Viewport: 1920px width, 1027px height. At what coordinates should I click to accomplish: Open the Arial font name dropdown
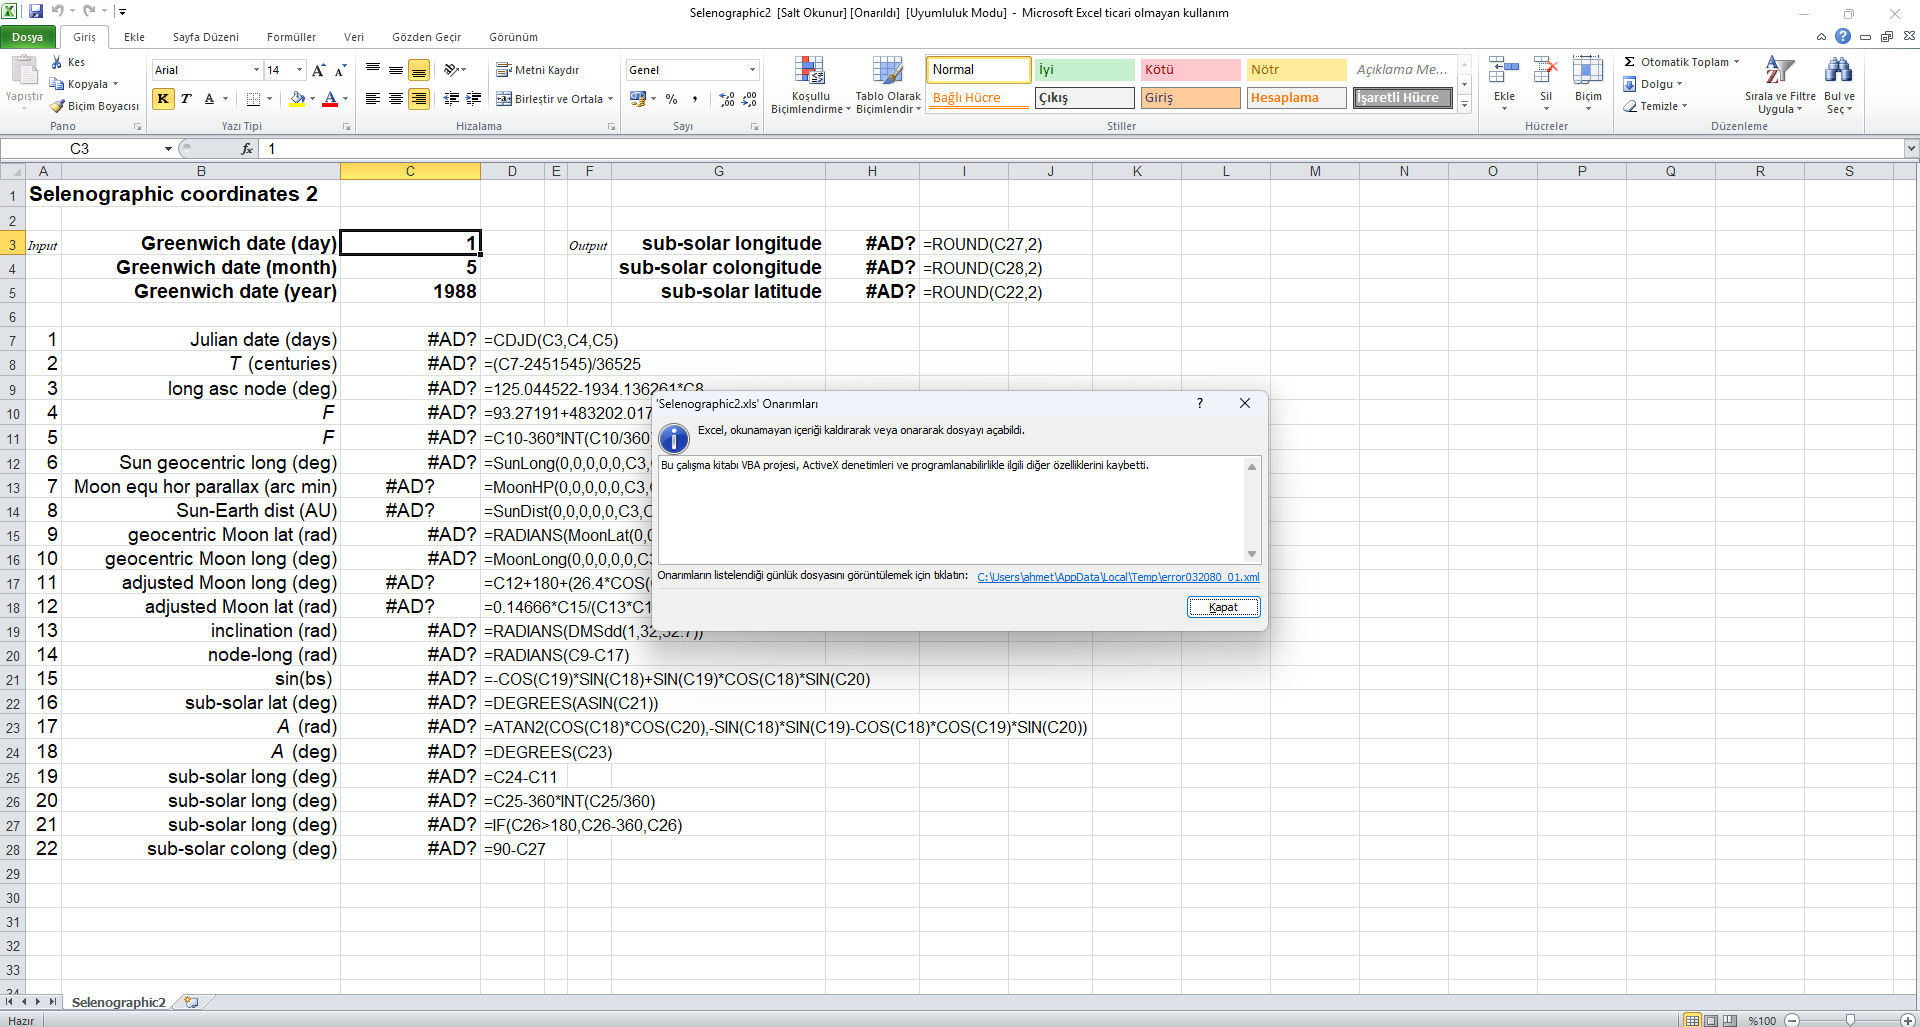point(256,70)
